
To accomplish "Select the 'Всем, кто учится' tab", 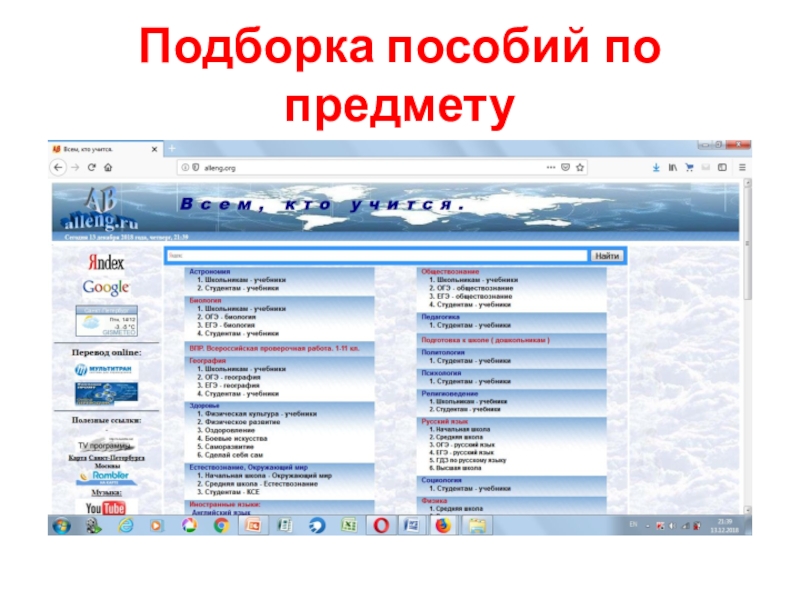I will coord(106,149).
